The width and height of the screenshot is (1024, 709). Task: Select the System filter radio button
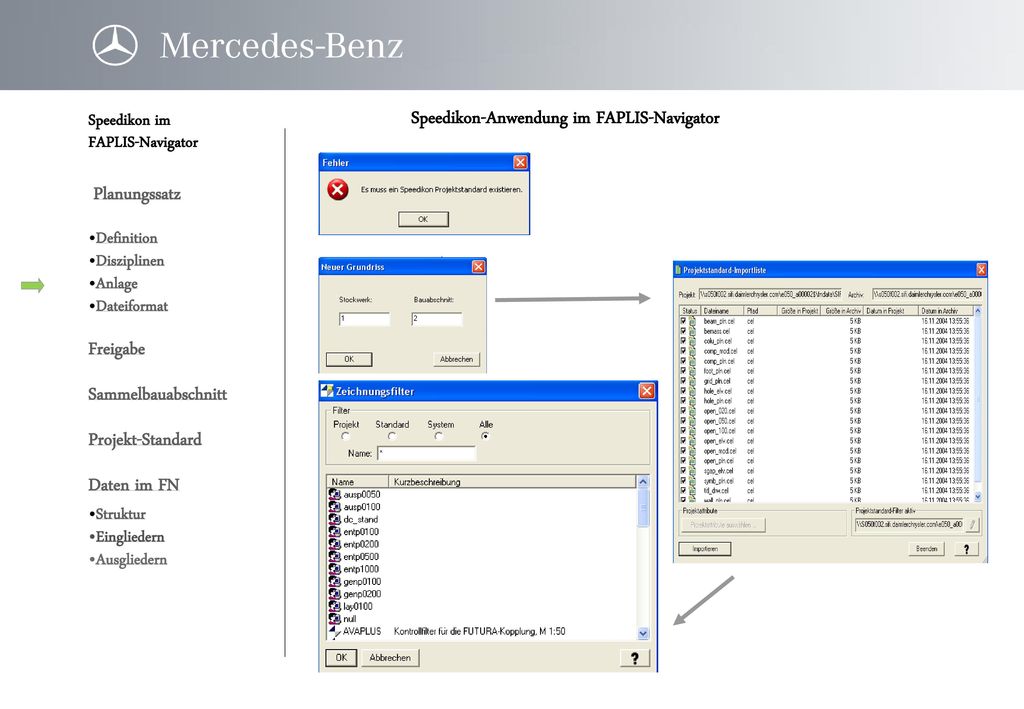pos(439,436)
